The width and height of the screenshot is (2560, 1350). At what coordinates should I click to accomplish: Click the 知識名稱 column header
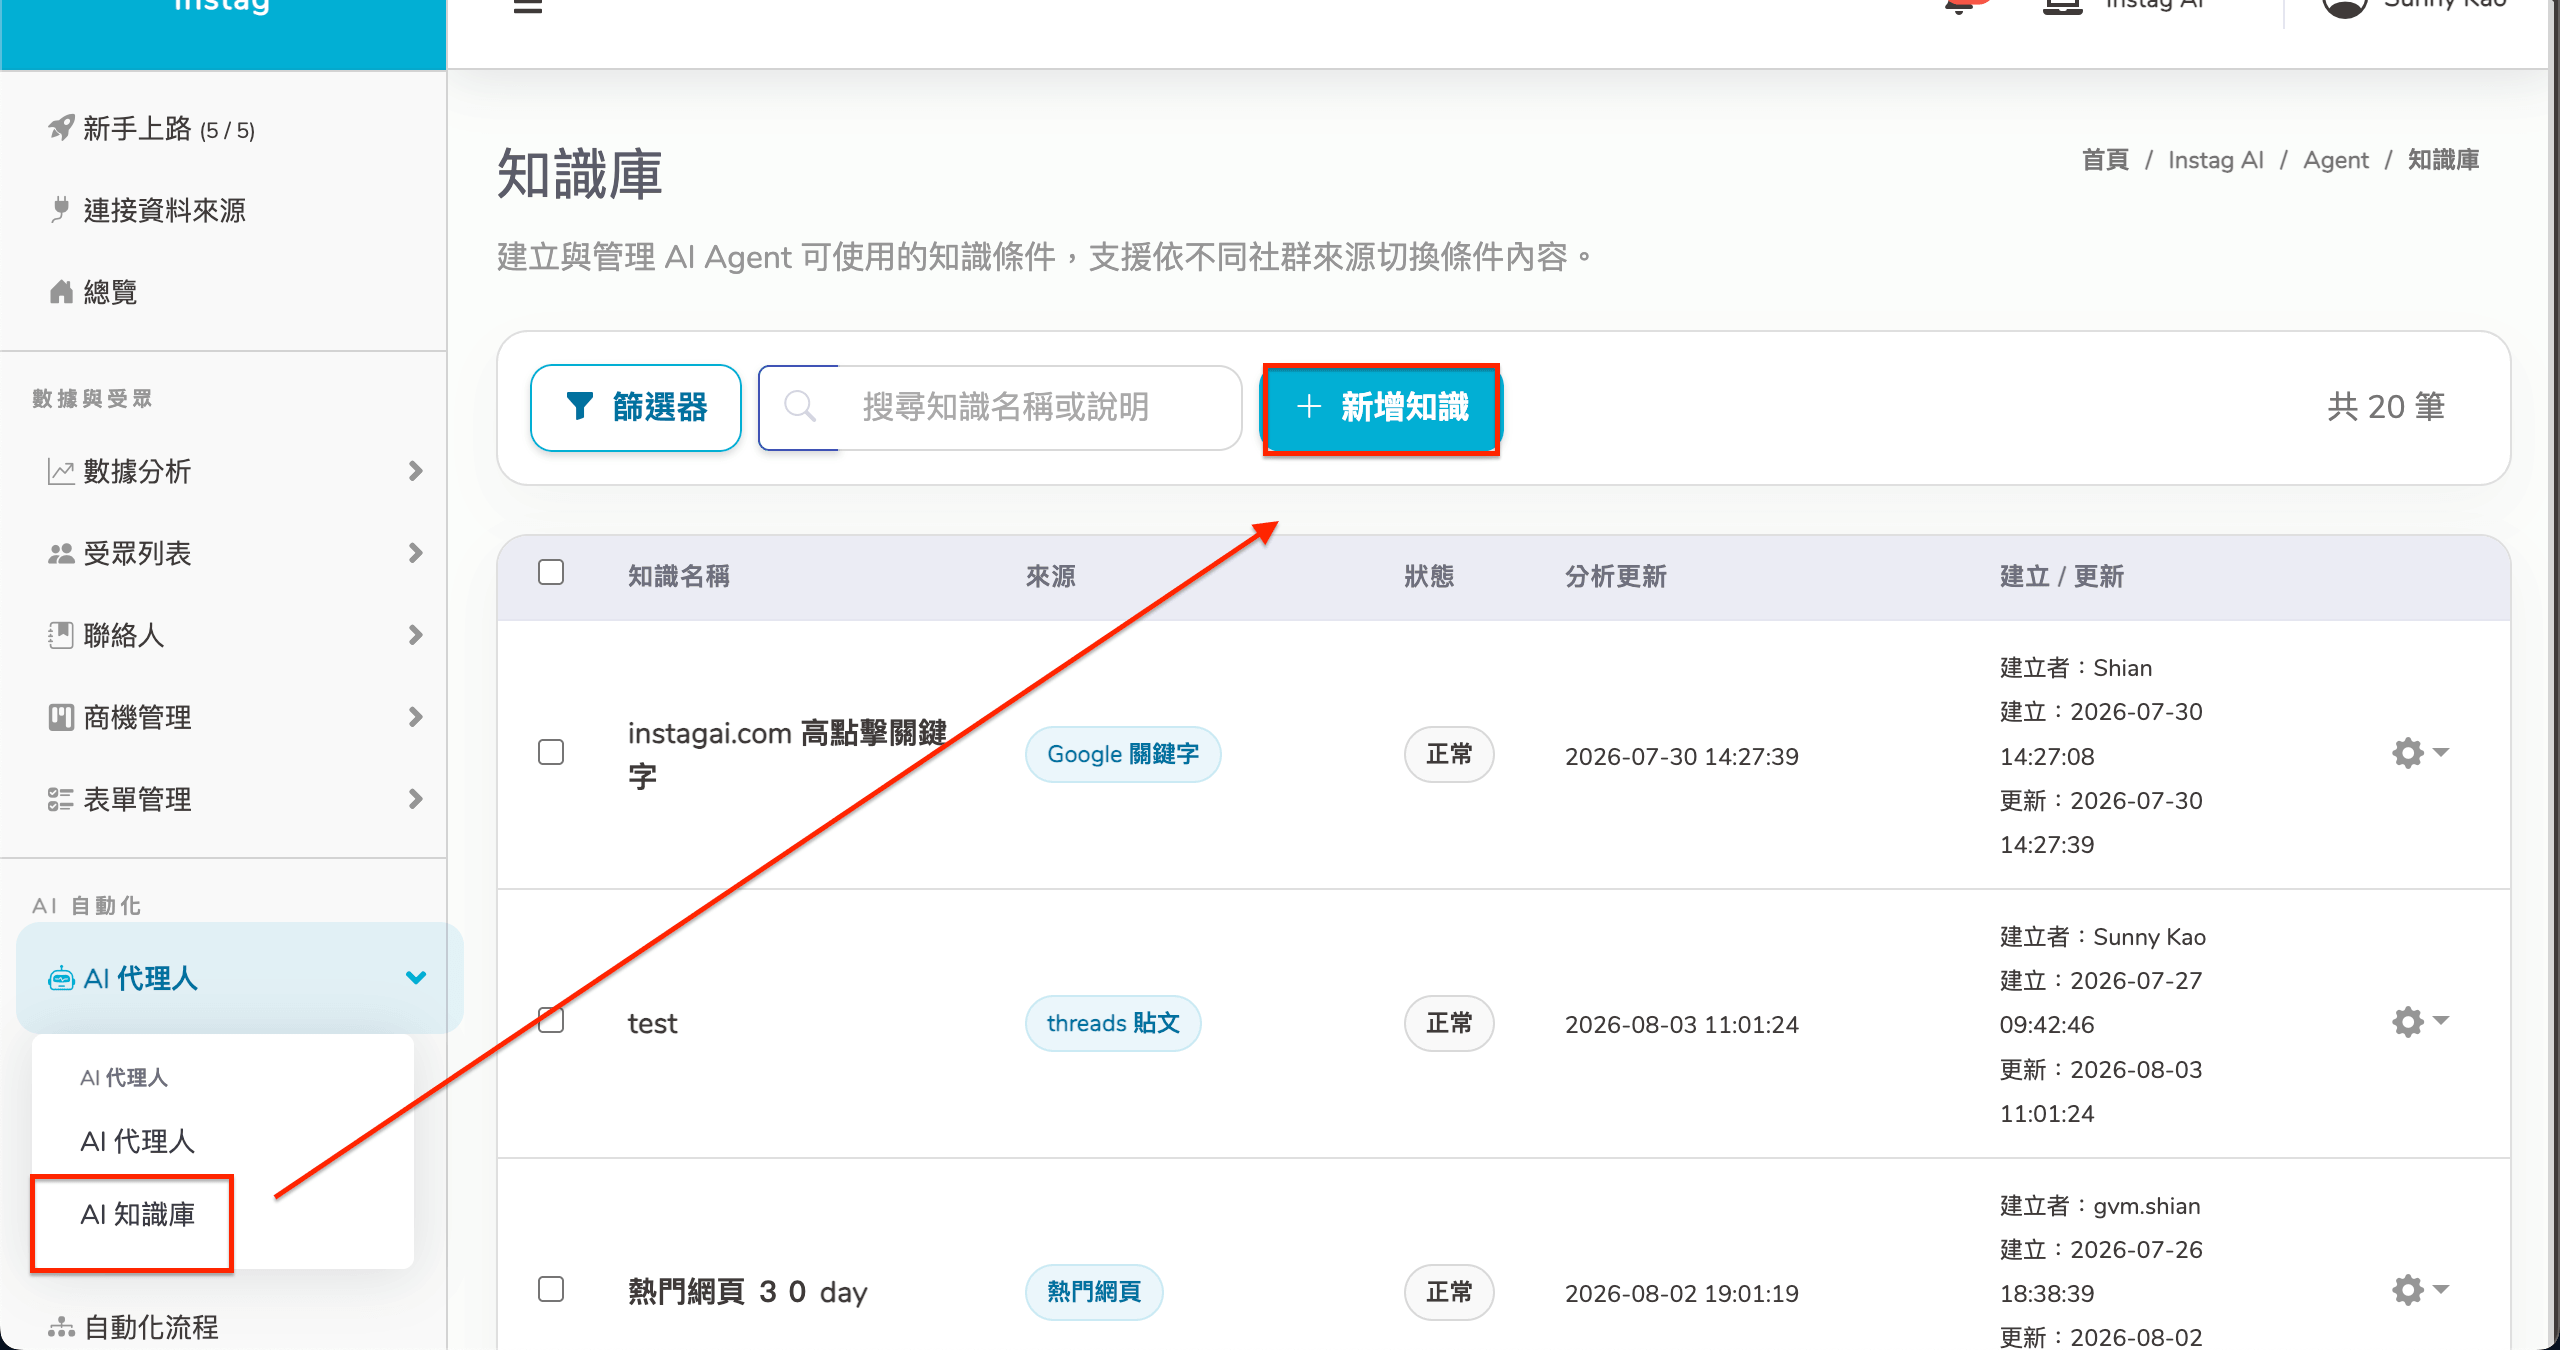(678, 576)
